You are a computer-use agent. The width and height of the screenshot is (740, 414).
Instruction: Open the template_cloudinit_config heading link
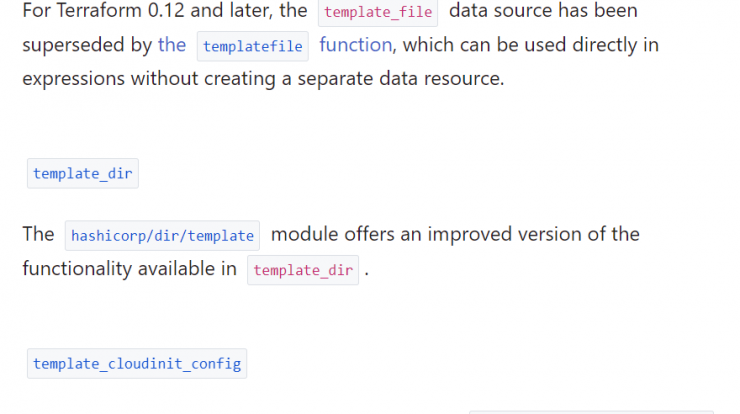click(x=137, y=363)
